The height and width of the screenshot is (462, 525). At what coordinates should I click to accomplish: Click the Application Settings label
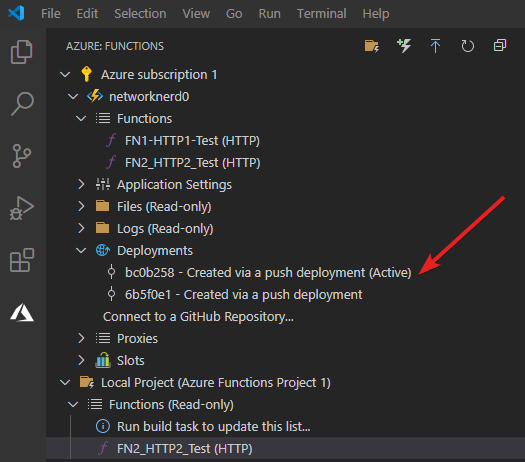174,184
